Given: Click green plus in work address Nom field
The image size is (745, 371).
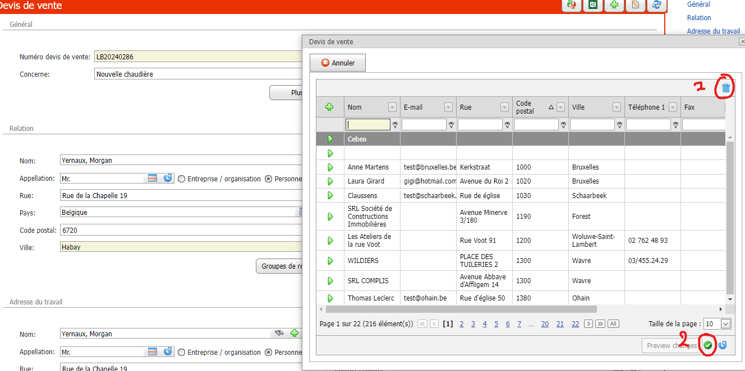Looking at the screenshot, I should coord(294,333).
